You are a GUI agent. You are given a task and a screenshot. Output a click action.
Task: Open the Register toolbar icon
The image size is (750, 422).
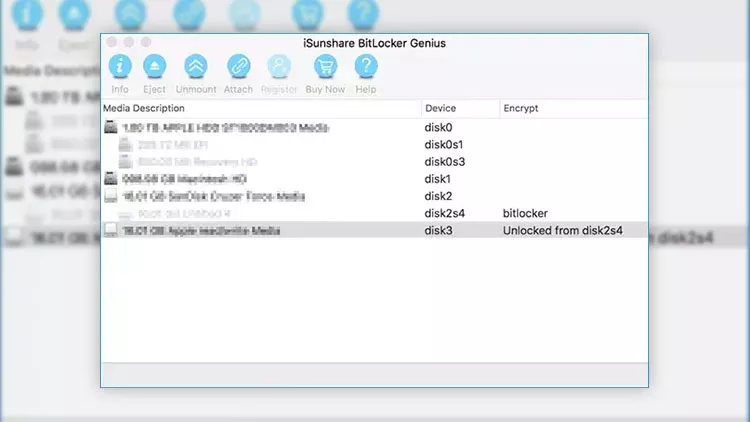(279, 66)
